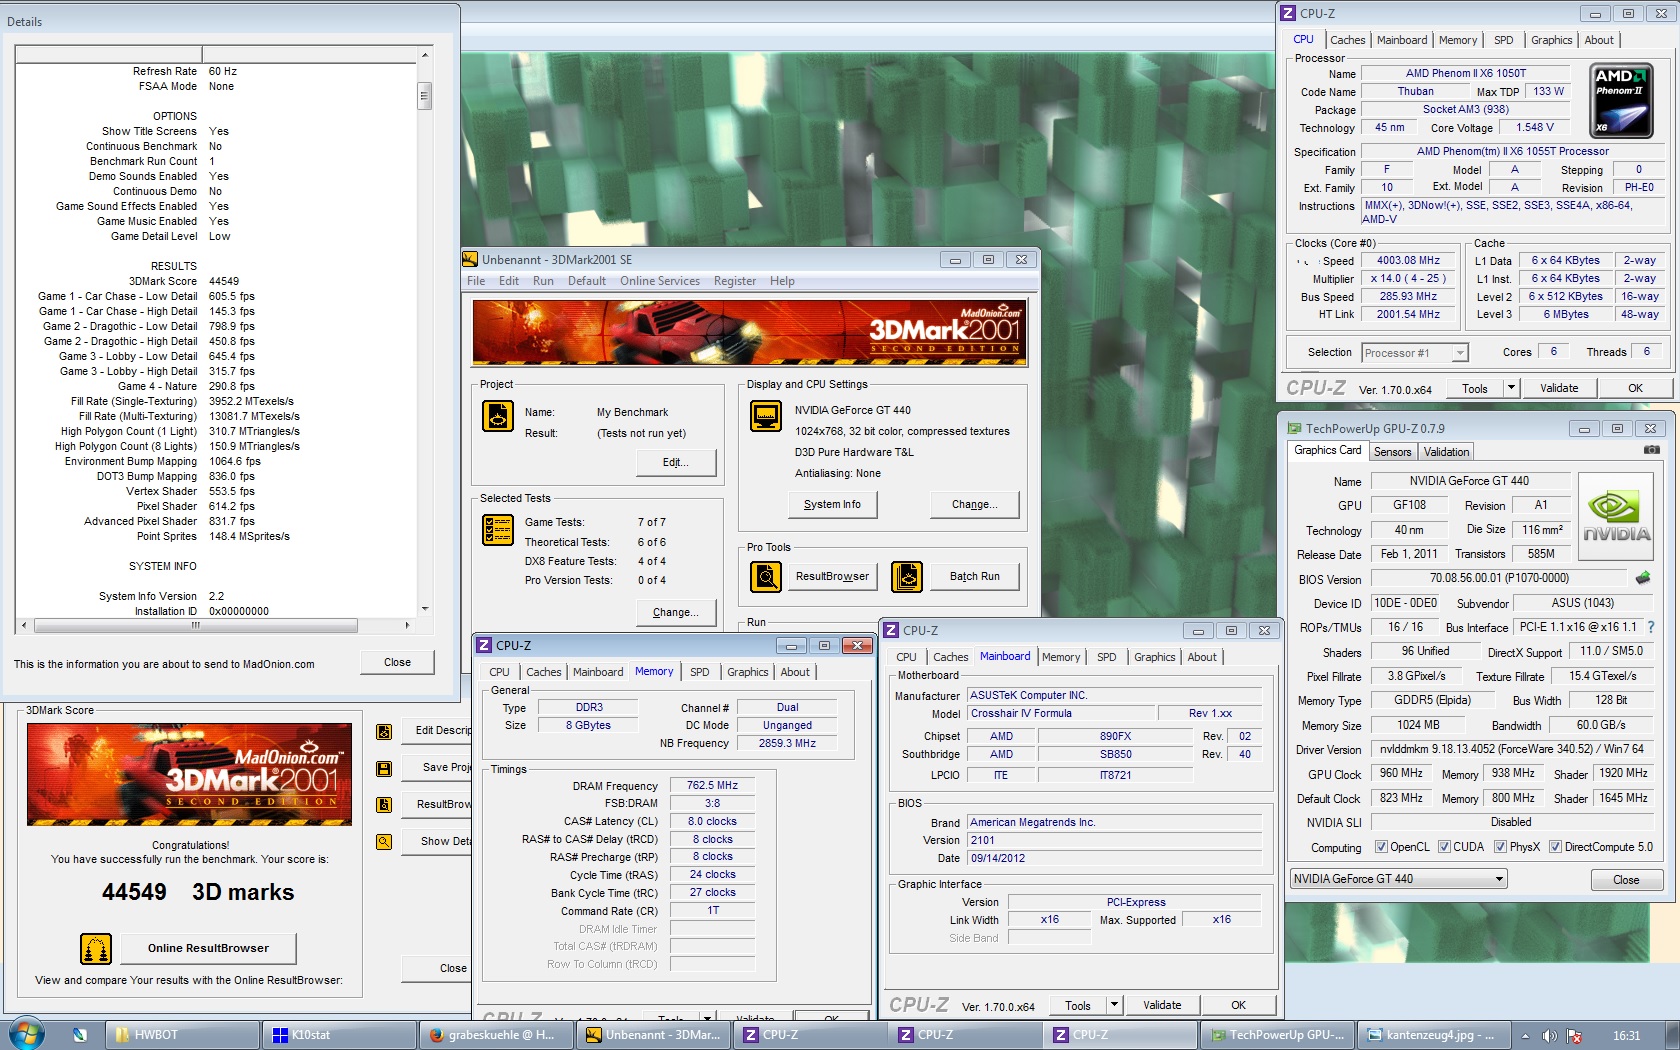
Task: Click the Edit... button under Project
Action: click(676, 462)
